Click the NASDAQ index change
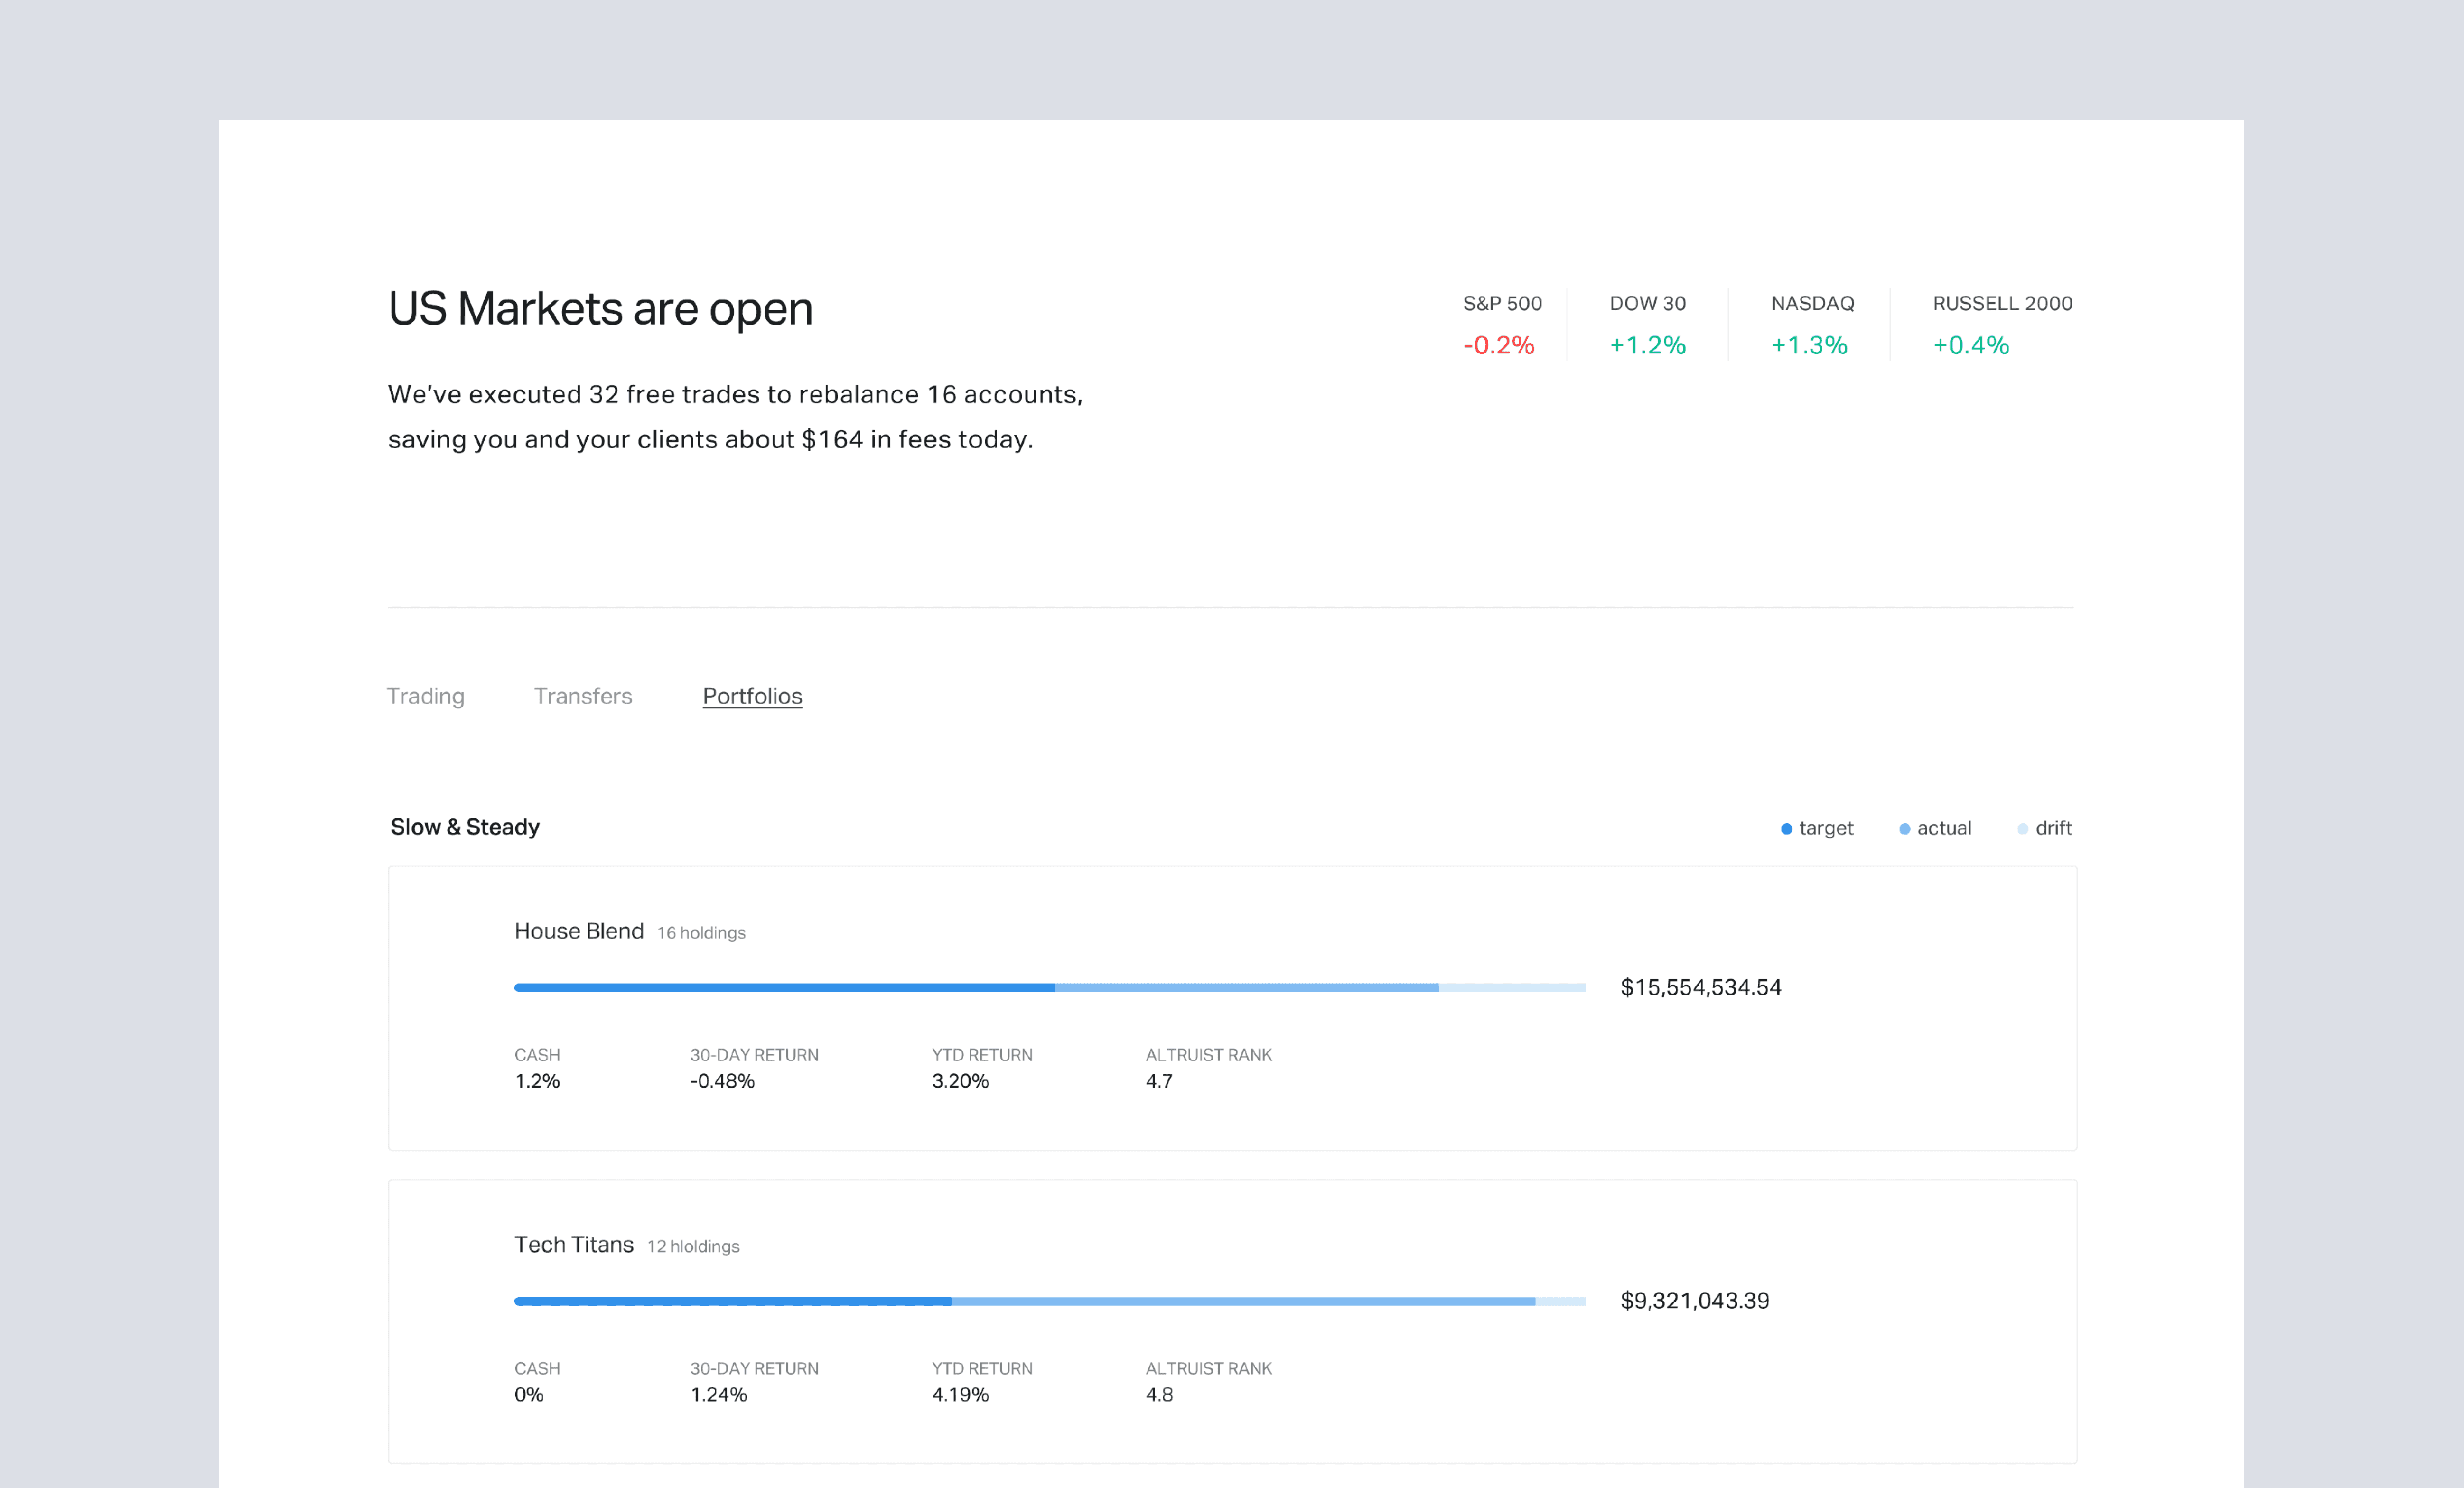This screenshot has height=1488, width=2464. (x=1809, y=345)
